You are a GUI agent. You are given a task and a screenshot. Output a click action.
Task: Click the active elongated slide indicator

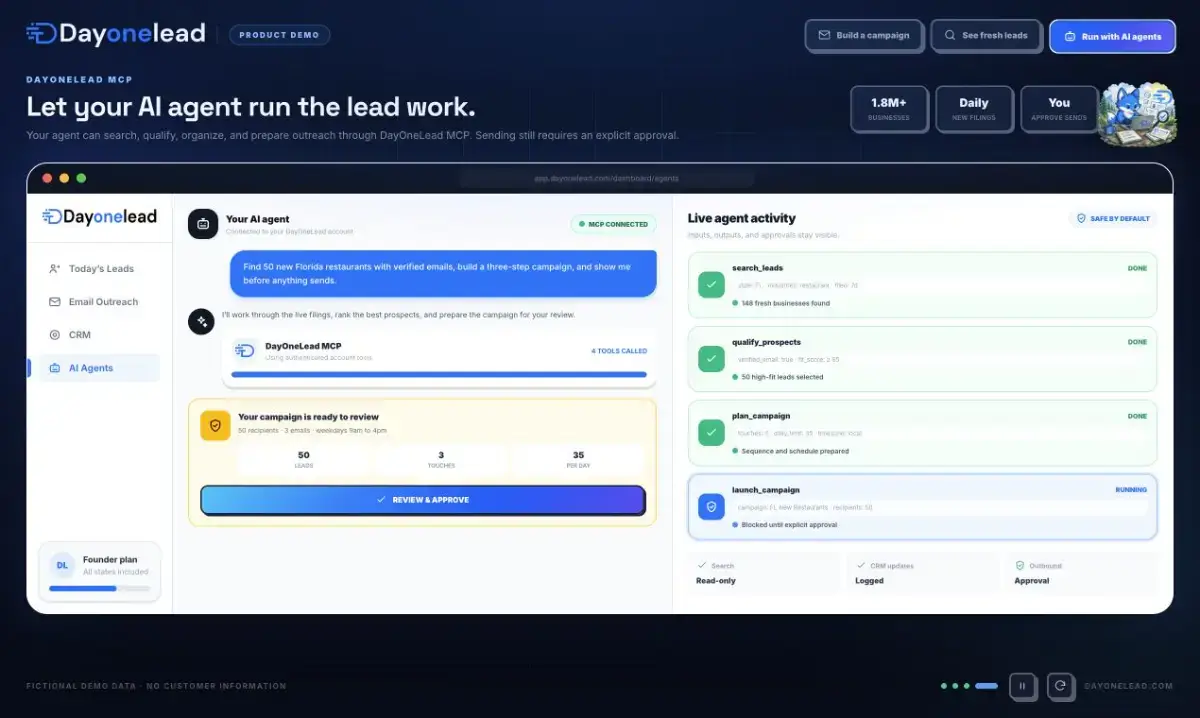[x=986, y=686]
